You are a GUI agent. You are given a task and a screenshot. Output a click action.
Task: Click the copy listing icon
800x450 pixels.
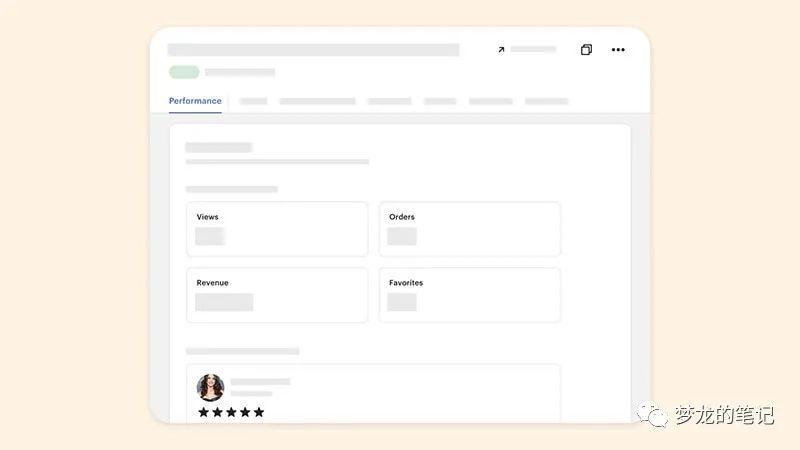click(x=586, y=49)
